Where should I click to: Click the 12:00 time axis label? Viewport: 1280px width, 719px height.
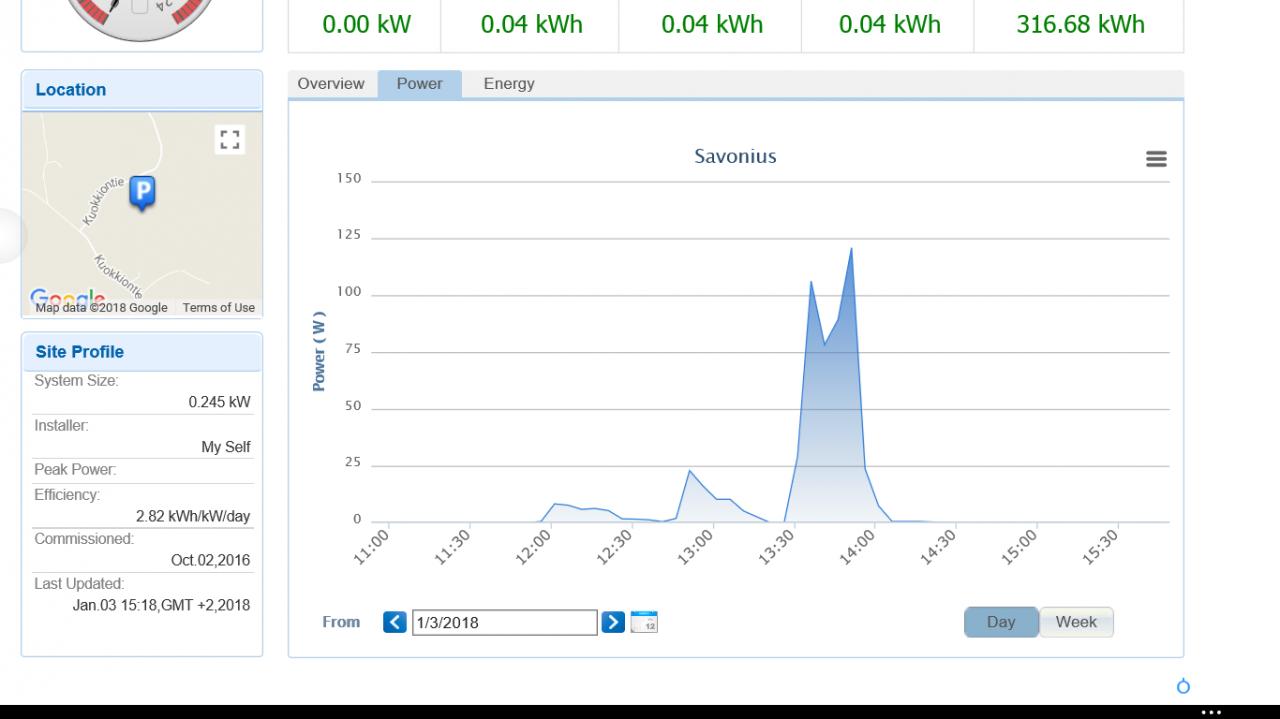pos(532,548)
